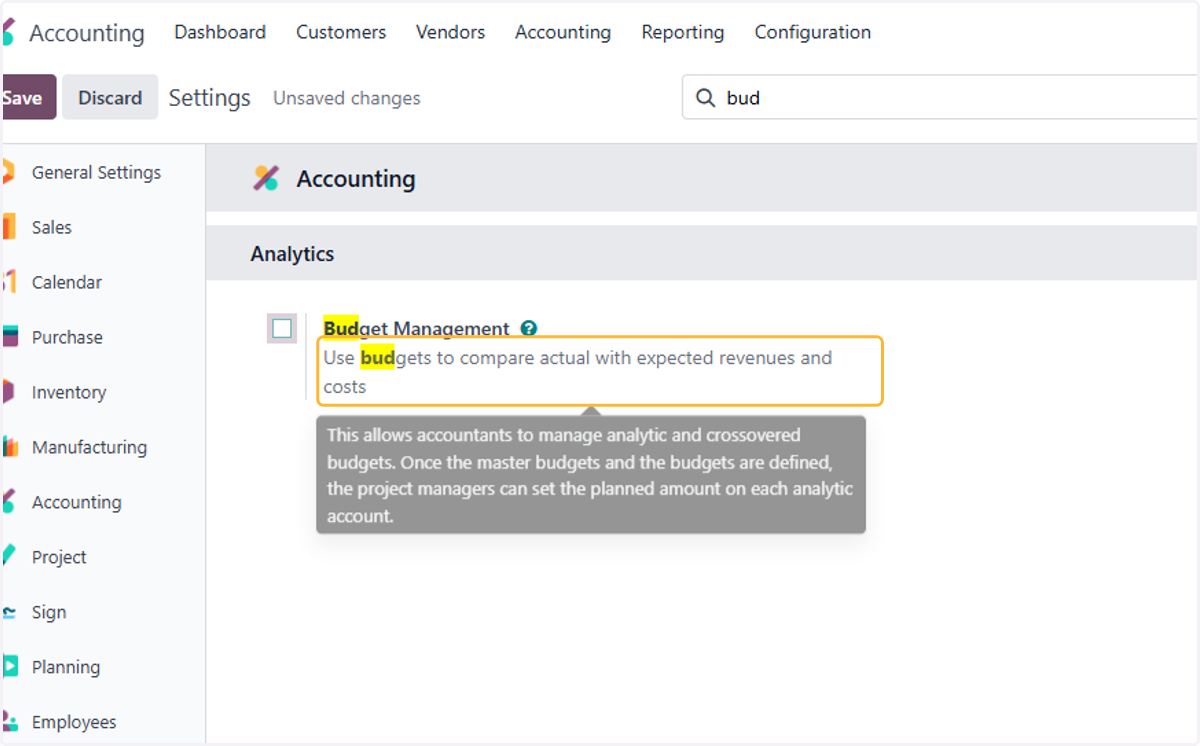The height and width of the screenshot is (746, 1200).
Task: Open the Customers menu
Action: click(x=341, y=32)
